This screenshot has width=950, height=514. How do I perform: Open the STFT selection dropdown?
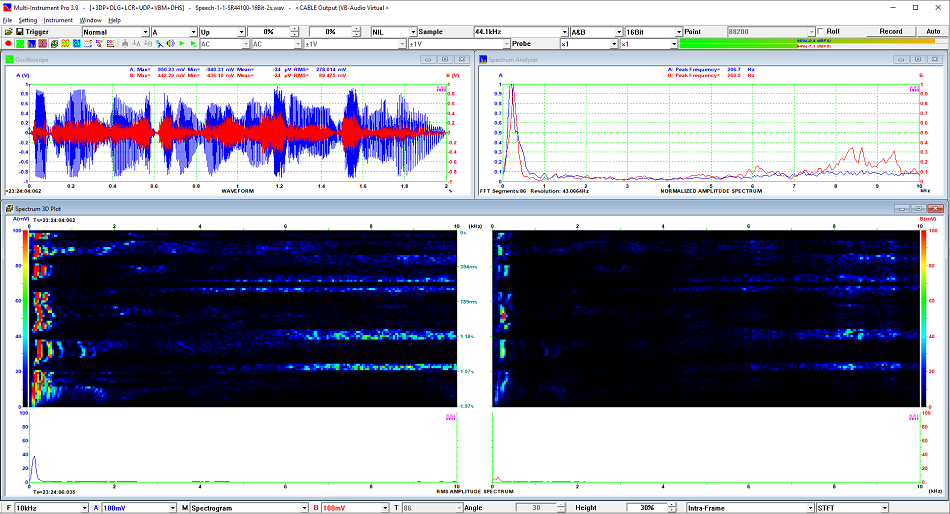coord(887,508)
